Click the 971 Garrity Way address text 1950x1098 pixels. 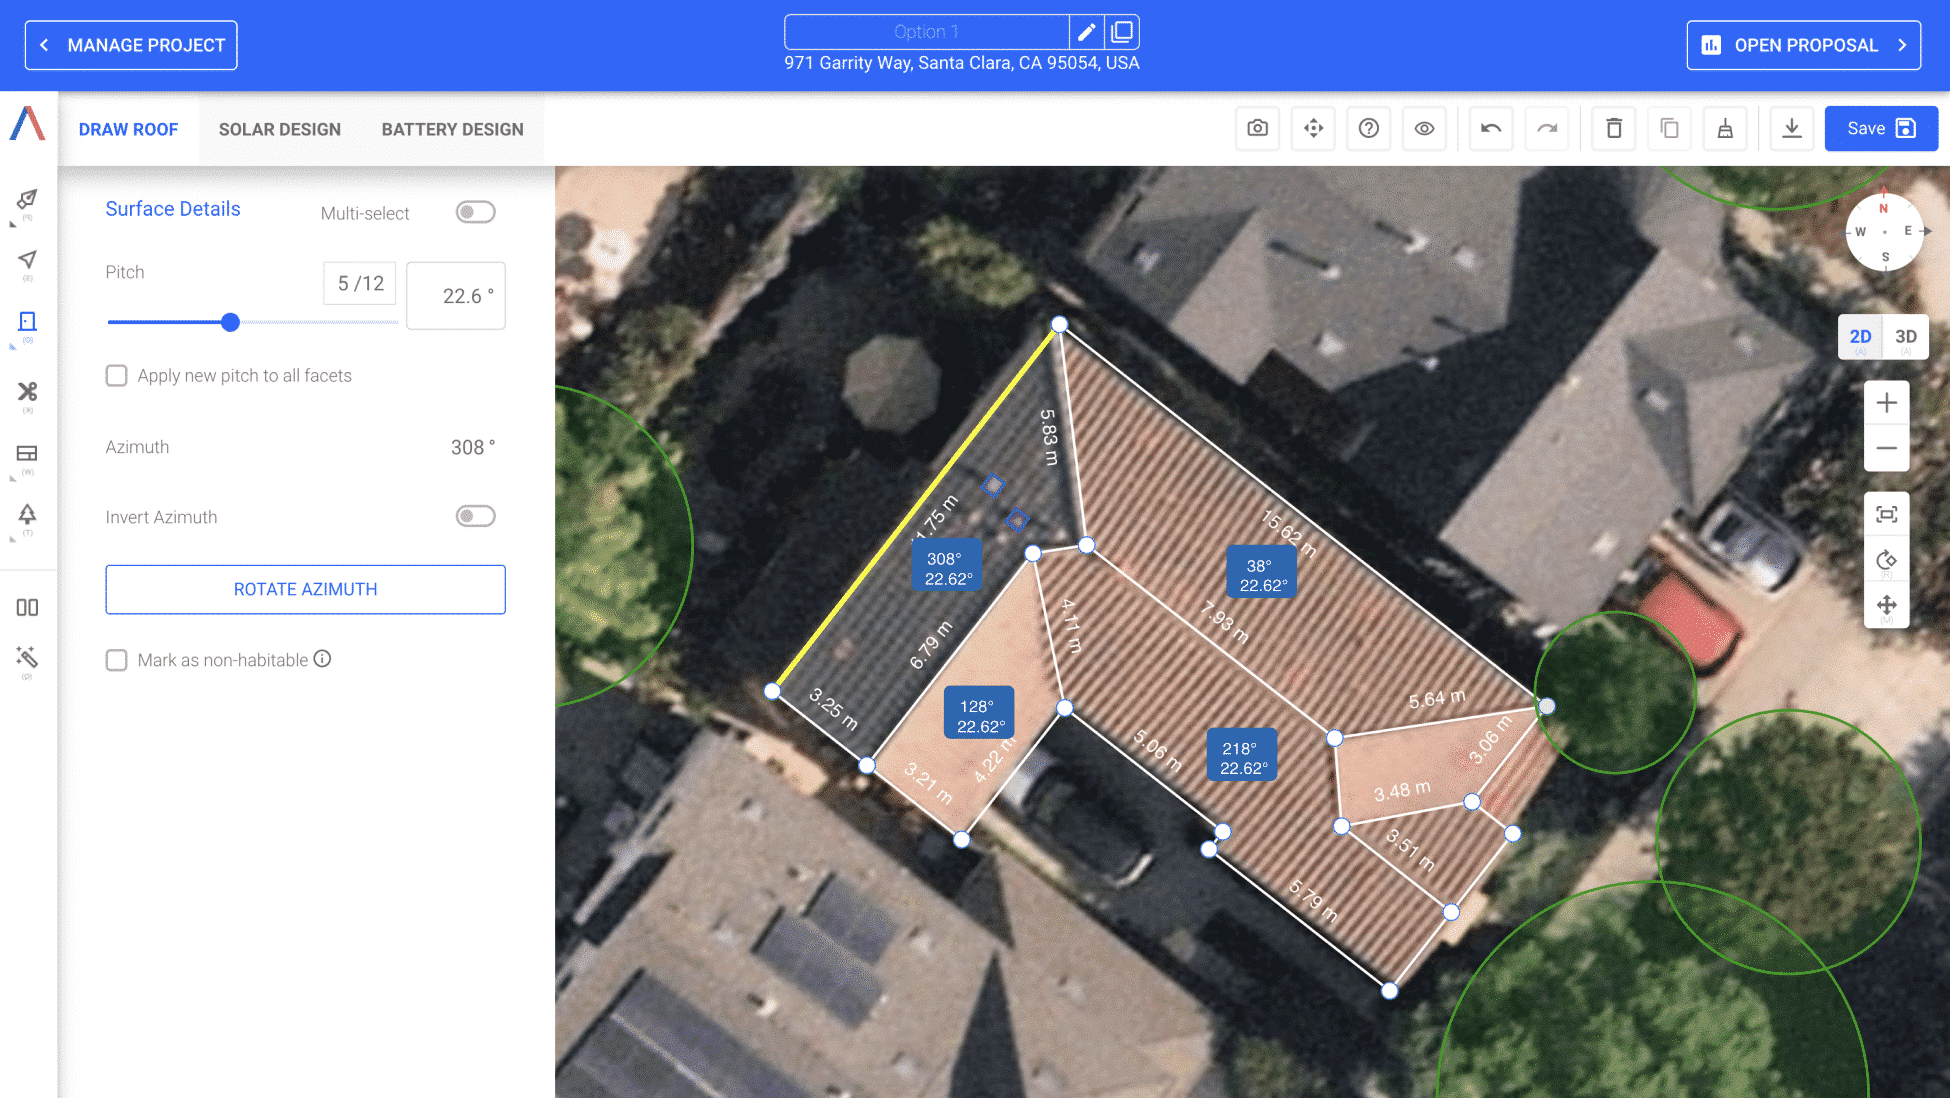click(x=961, y=63)
